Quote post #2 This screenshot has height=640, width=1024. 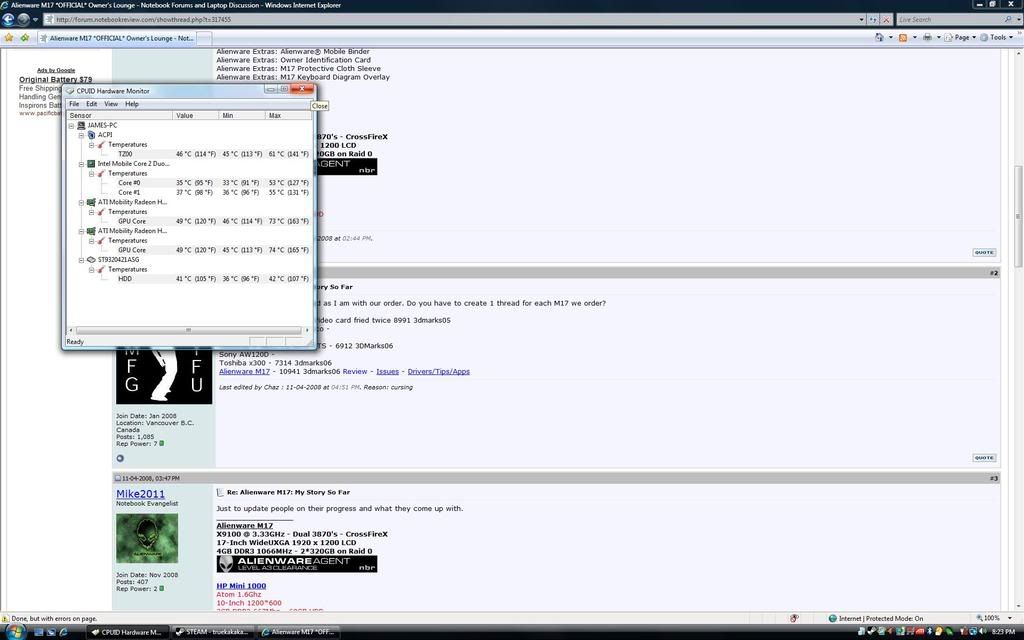tap(984, 458)
